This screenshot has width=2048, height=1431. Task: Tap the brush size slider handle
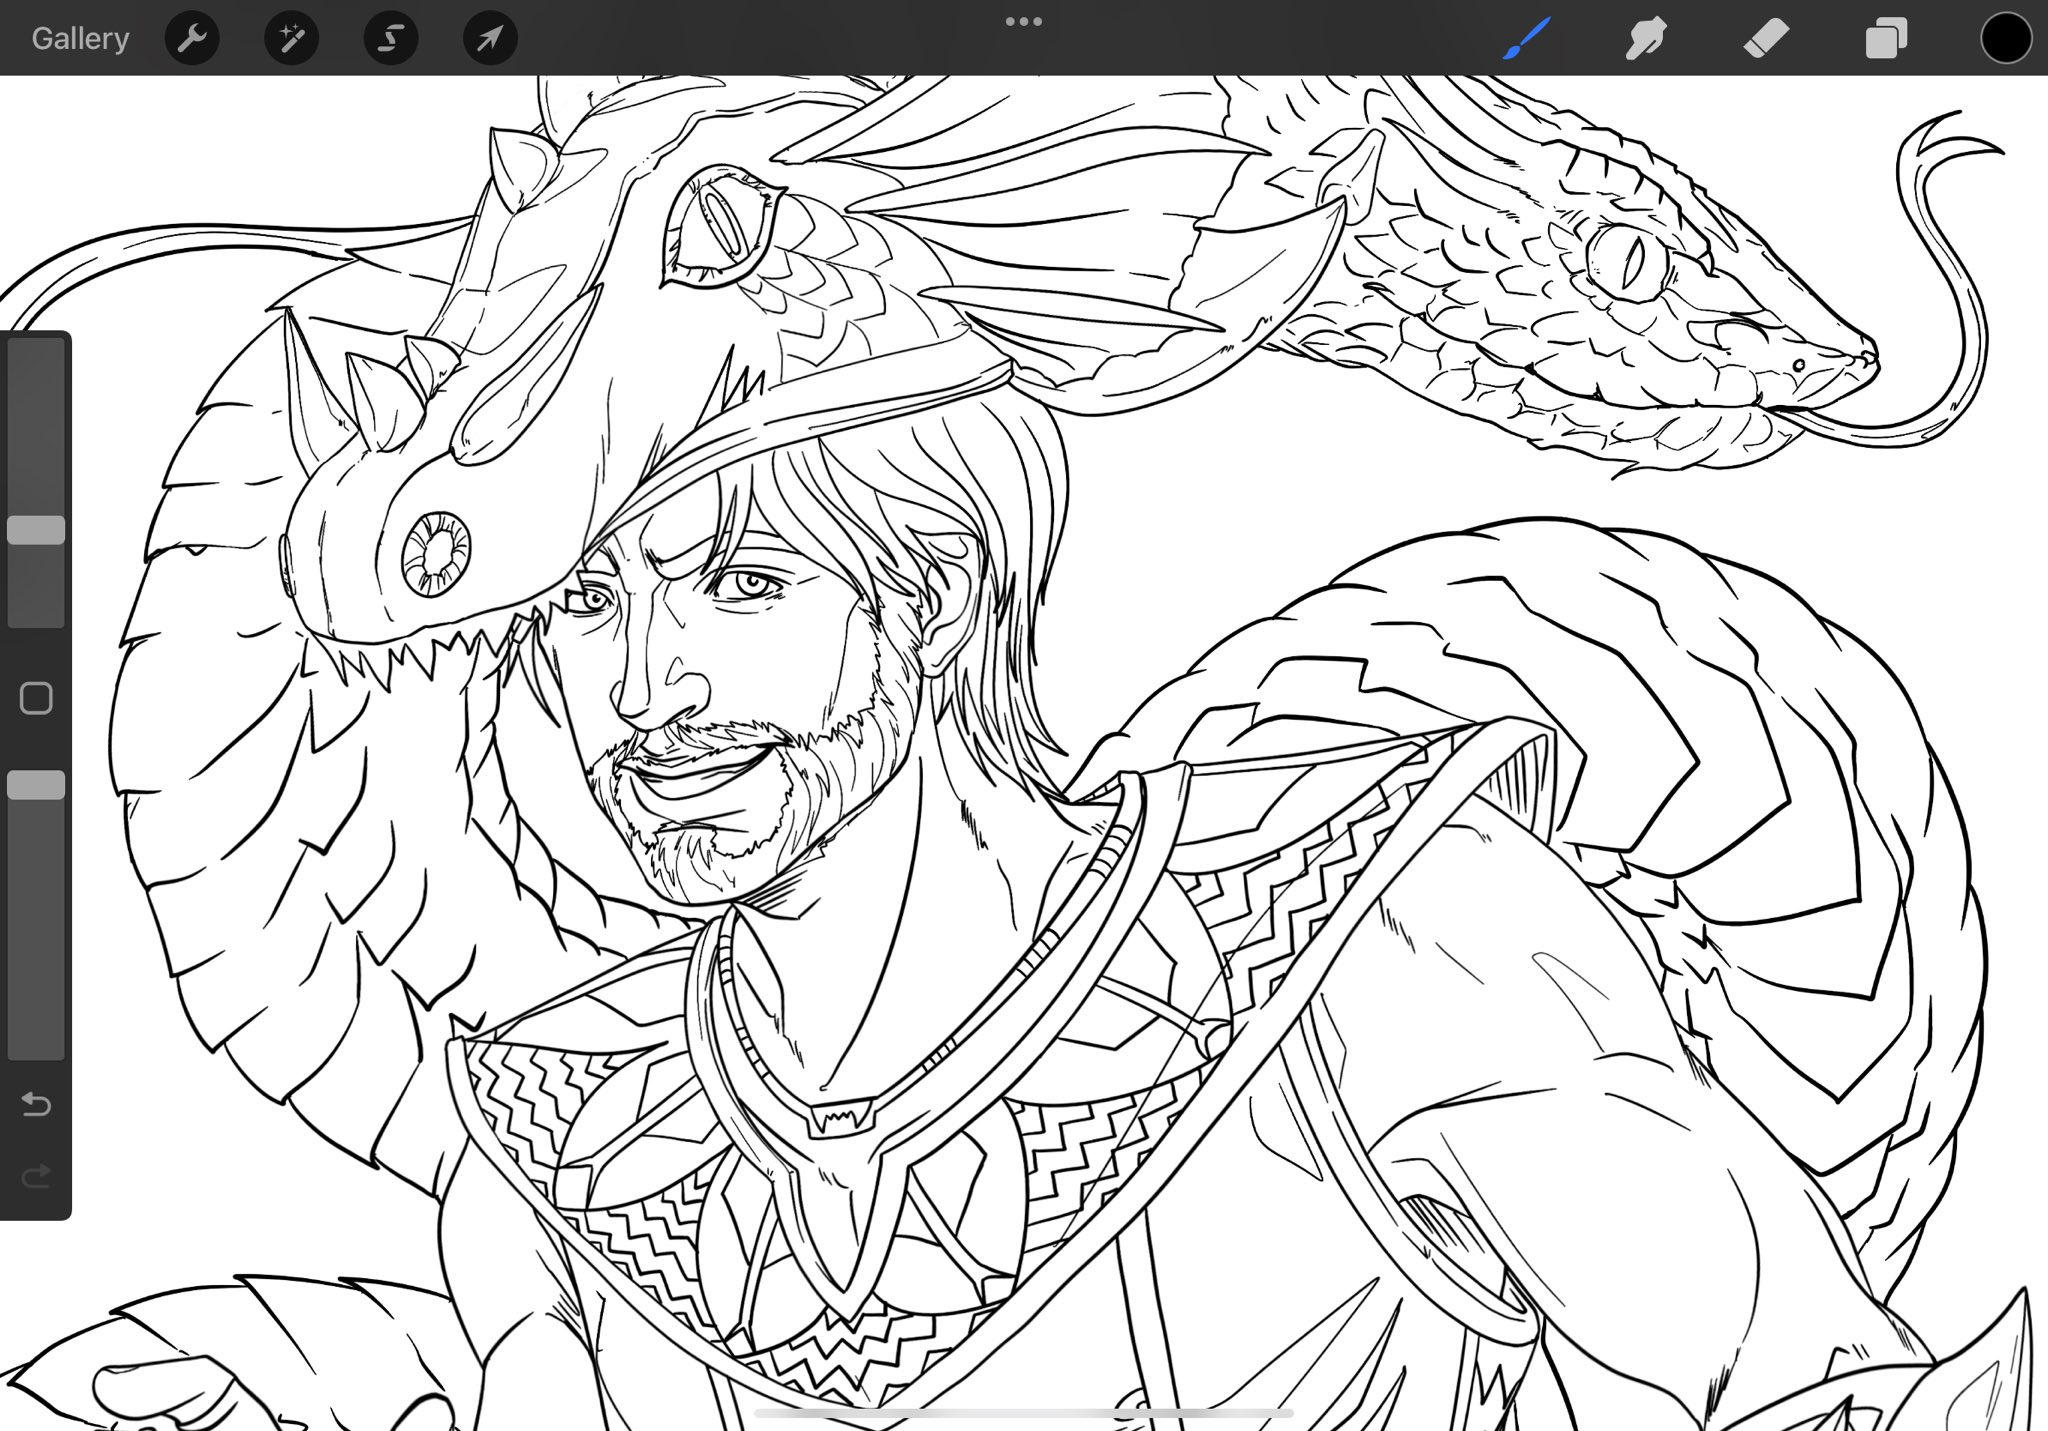pyautogui.click(x=36, y=530)
